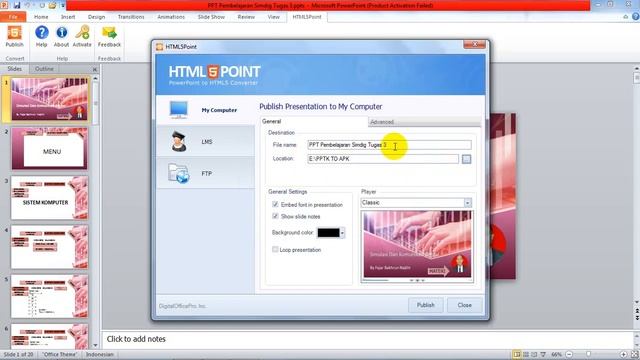Select the My Computer publish destination
Viewport: 640px width, 360px height.
[205, 110]
